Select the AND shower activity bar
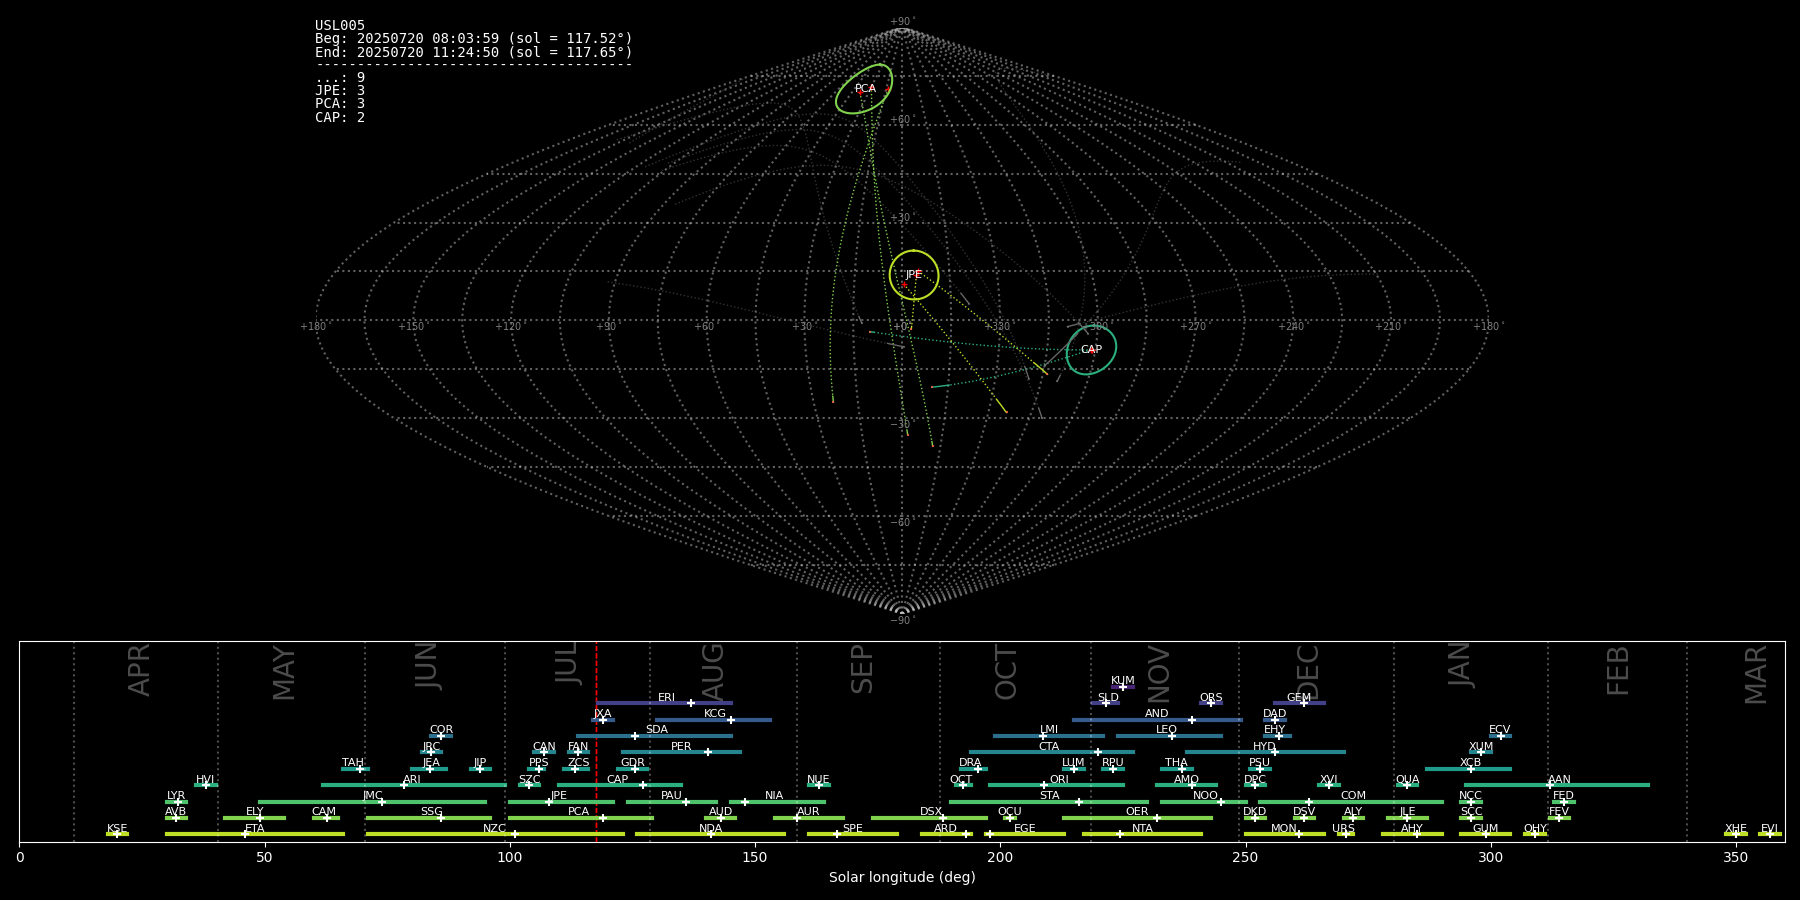The height and width of the screenshot is (900, 1800). coord(1157,719)
